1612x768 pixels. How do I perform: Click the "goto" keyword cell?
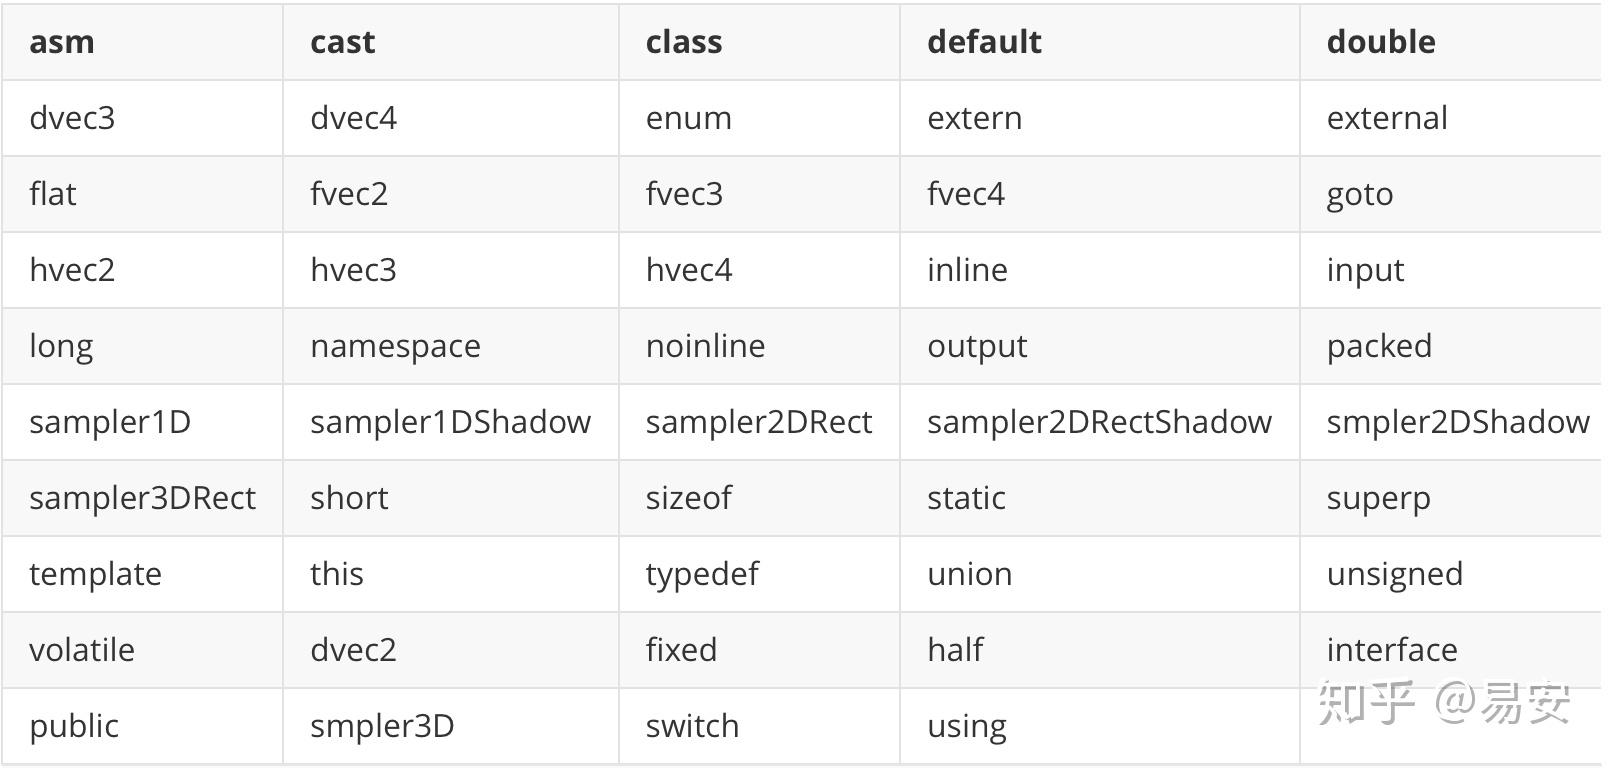click(1359, 194)
